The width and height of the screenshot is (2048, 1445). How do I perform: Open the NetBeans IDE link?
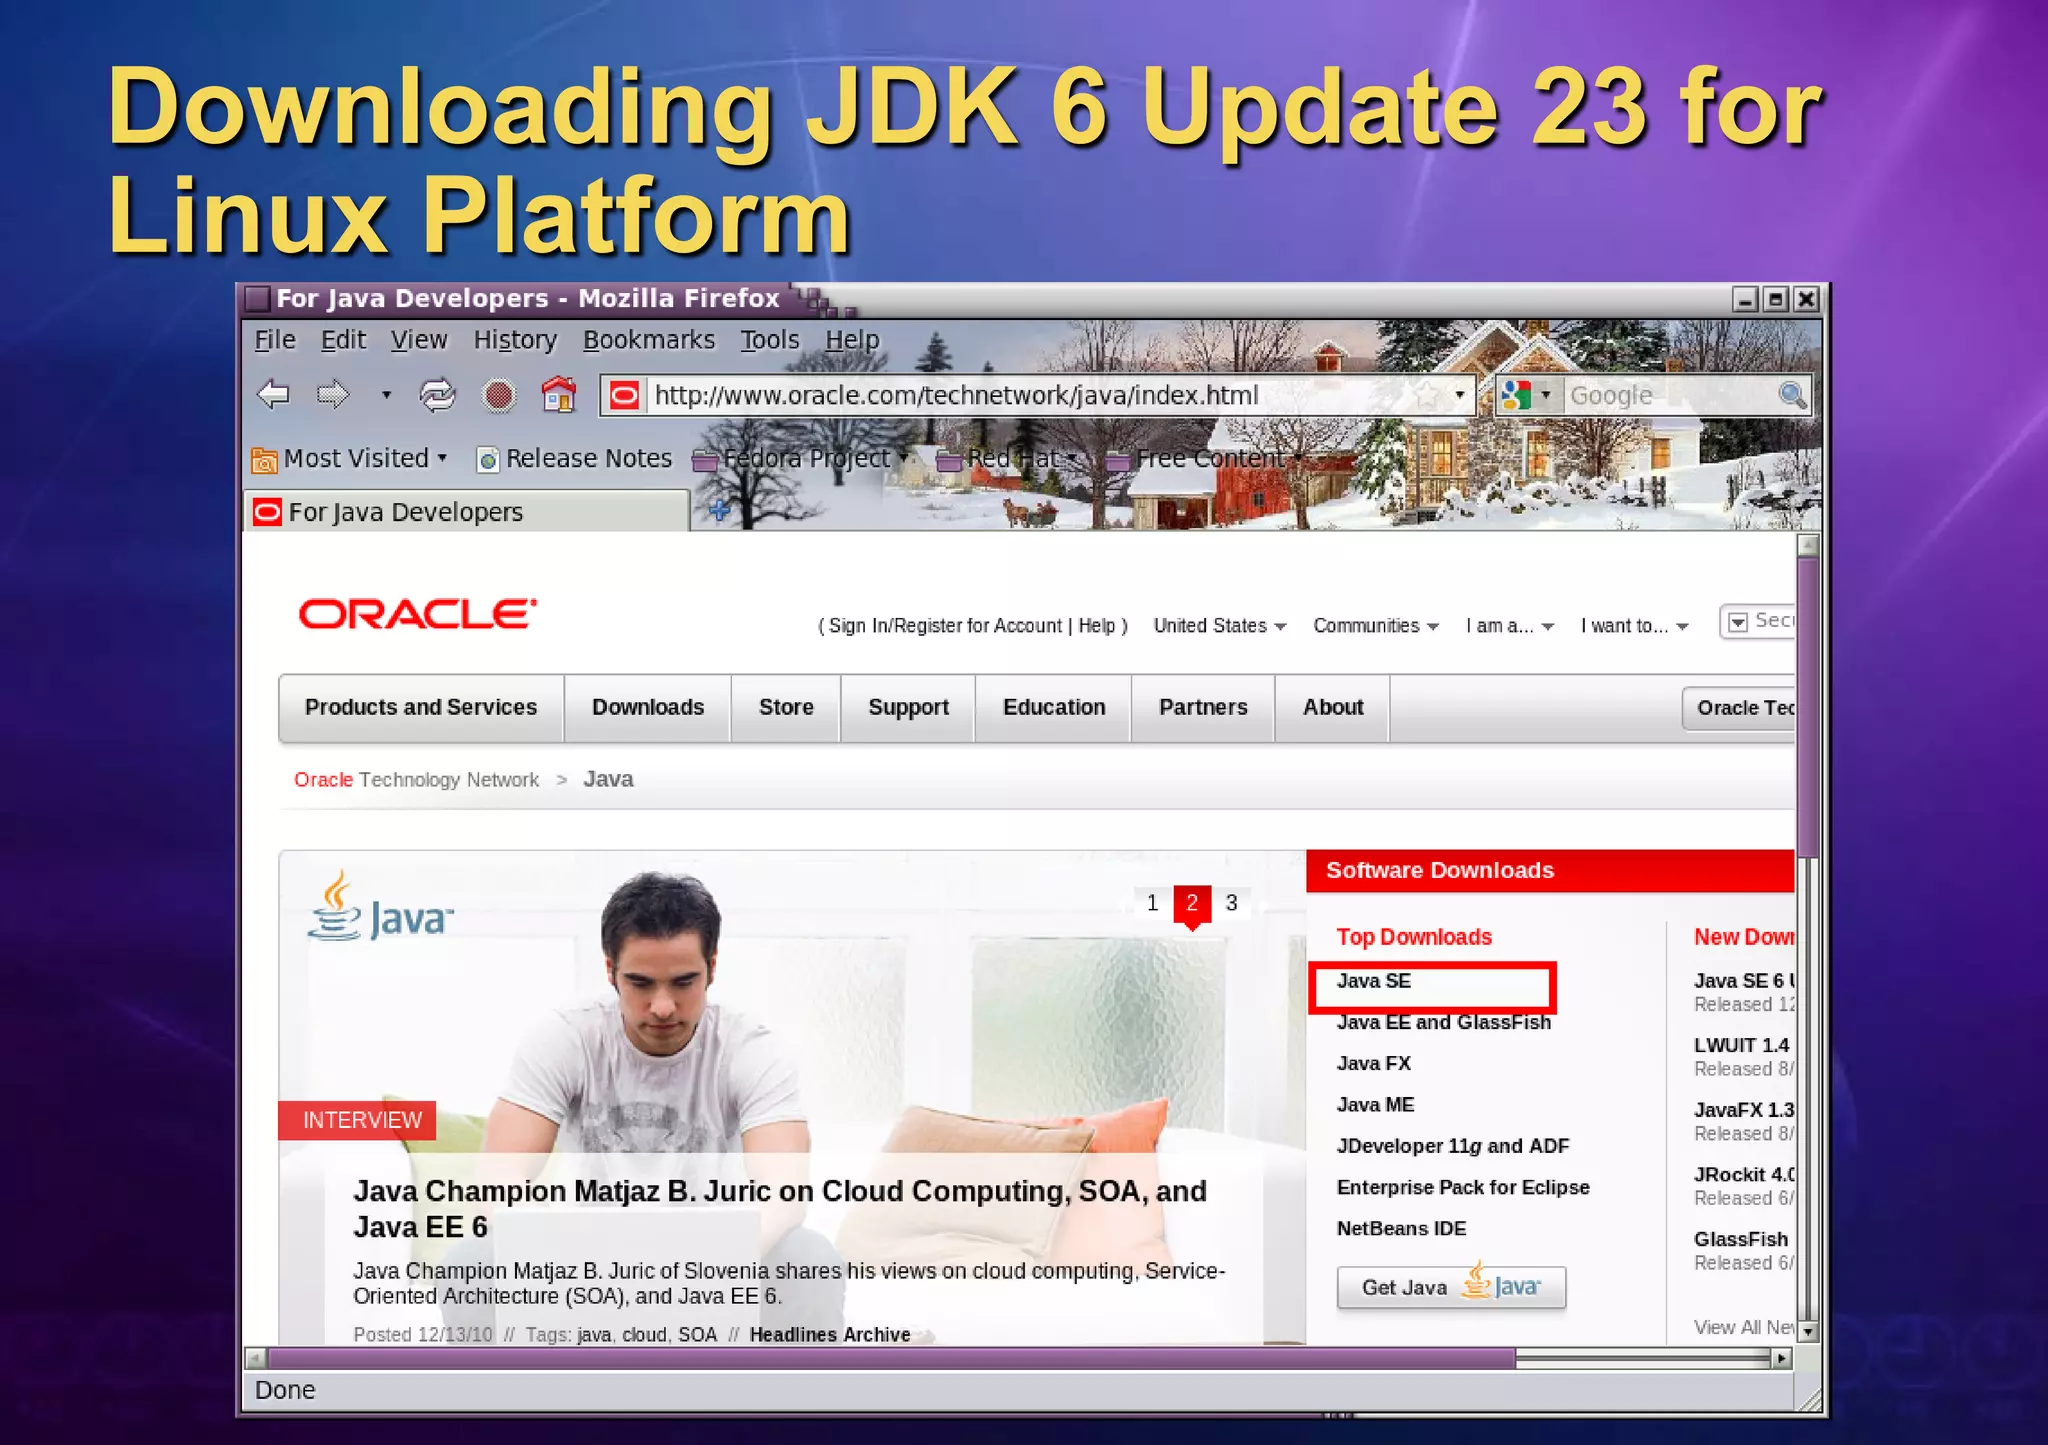click(1402, 1229)
